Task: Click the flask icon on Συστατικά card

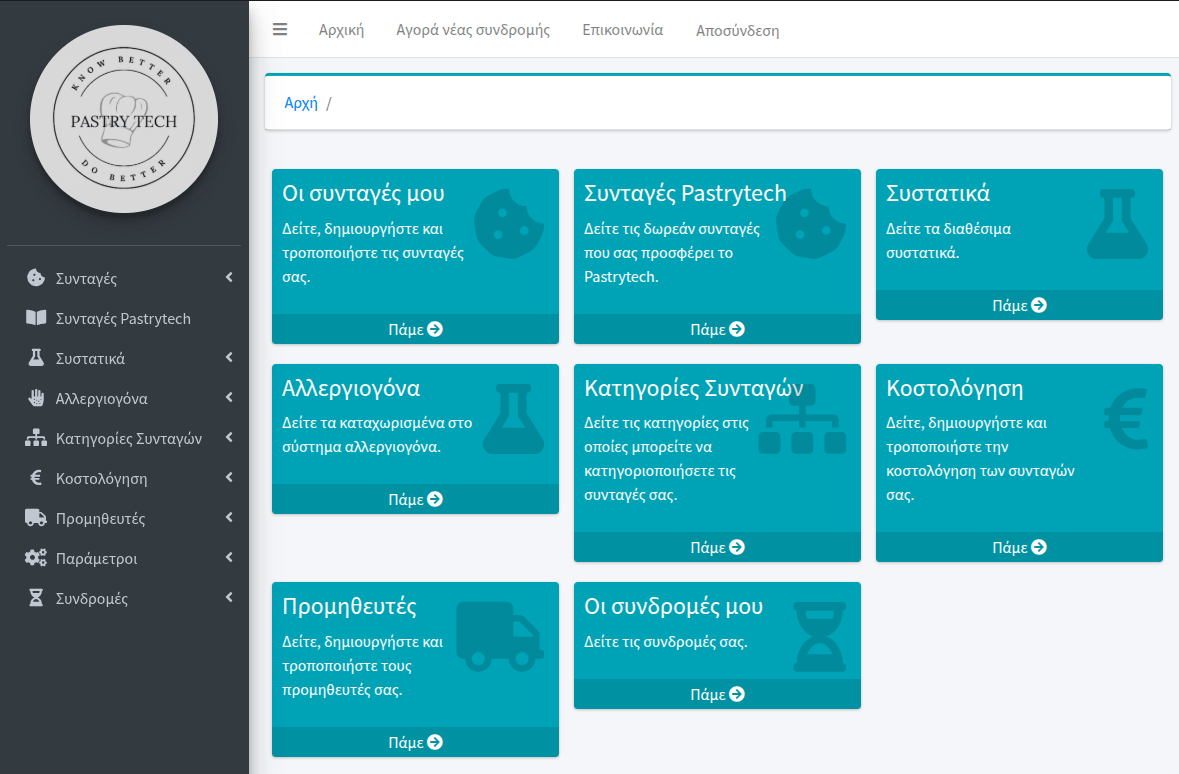Action: (1117, 223)
